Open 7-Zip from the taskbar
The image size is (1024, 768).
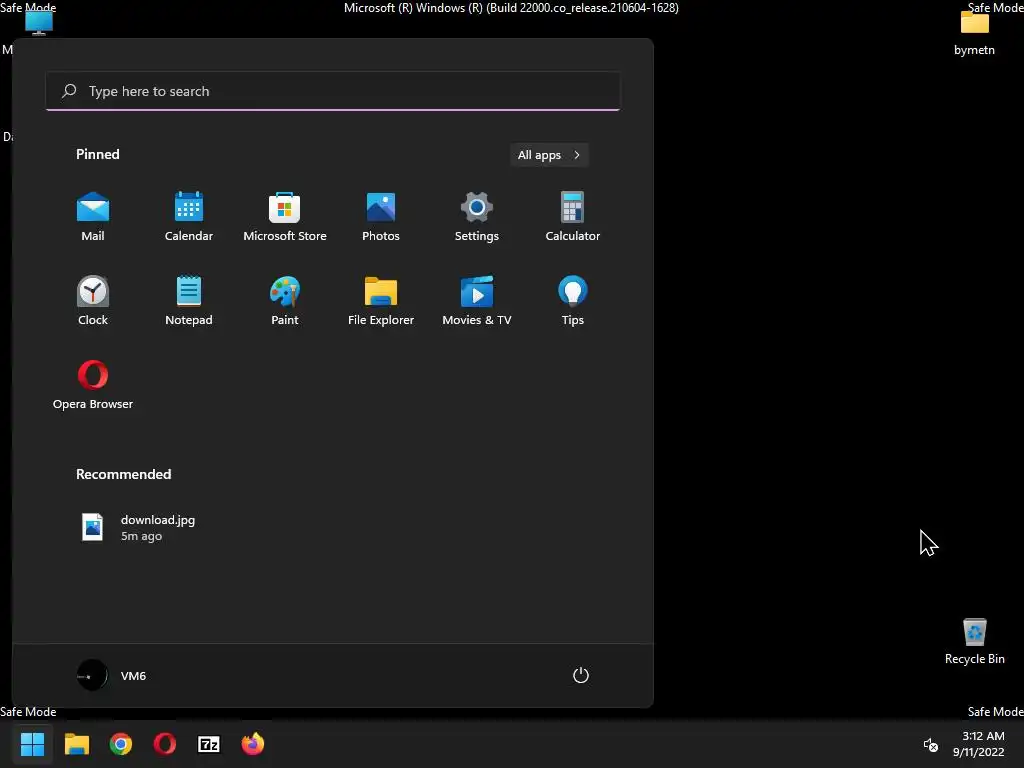pos(209,744)
